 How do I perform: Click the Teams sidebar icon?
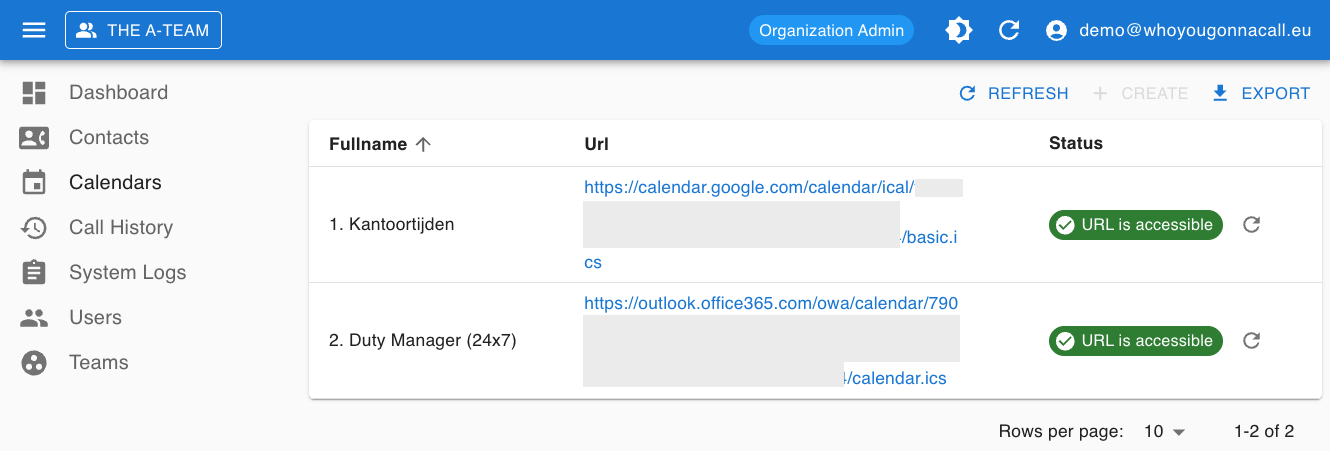click(34, 363)
